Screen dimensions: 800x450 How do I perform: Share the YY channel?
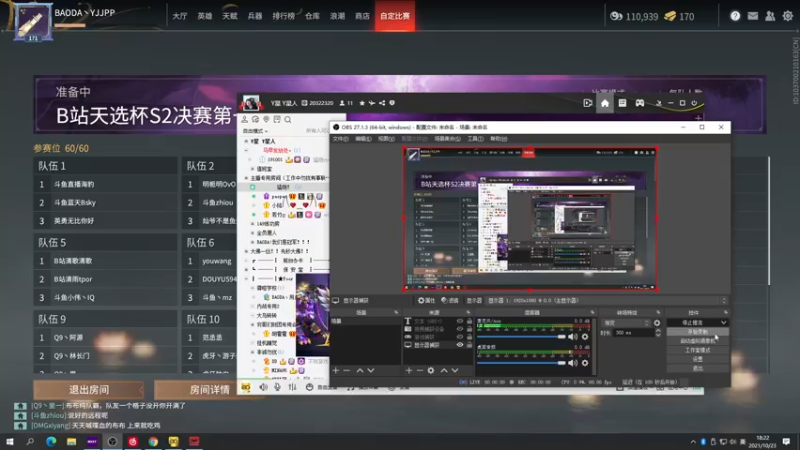point(382,103)
